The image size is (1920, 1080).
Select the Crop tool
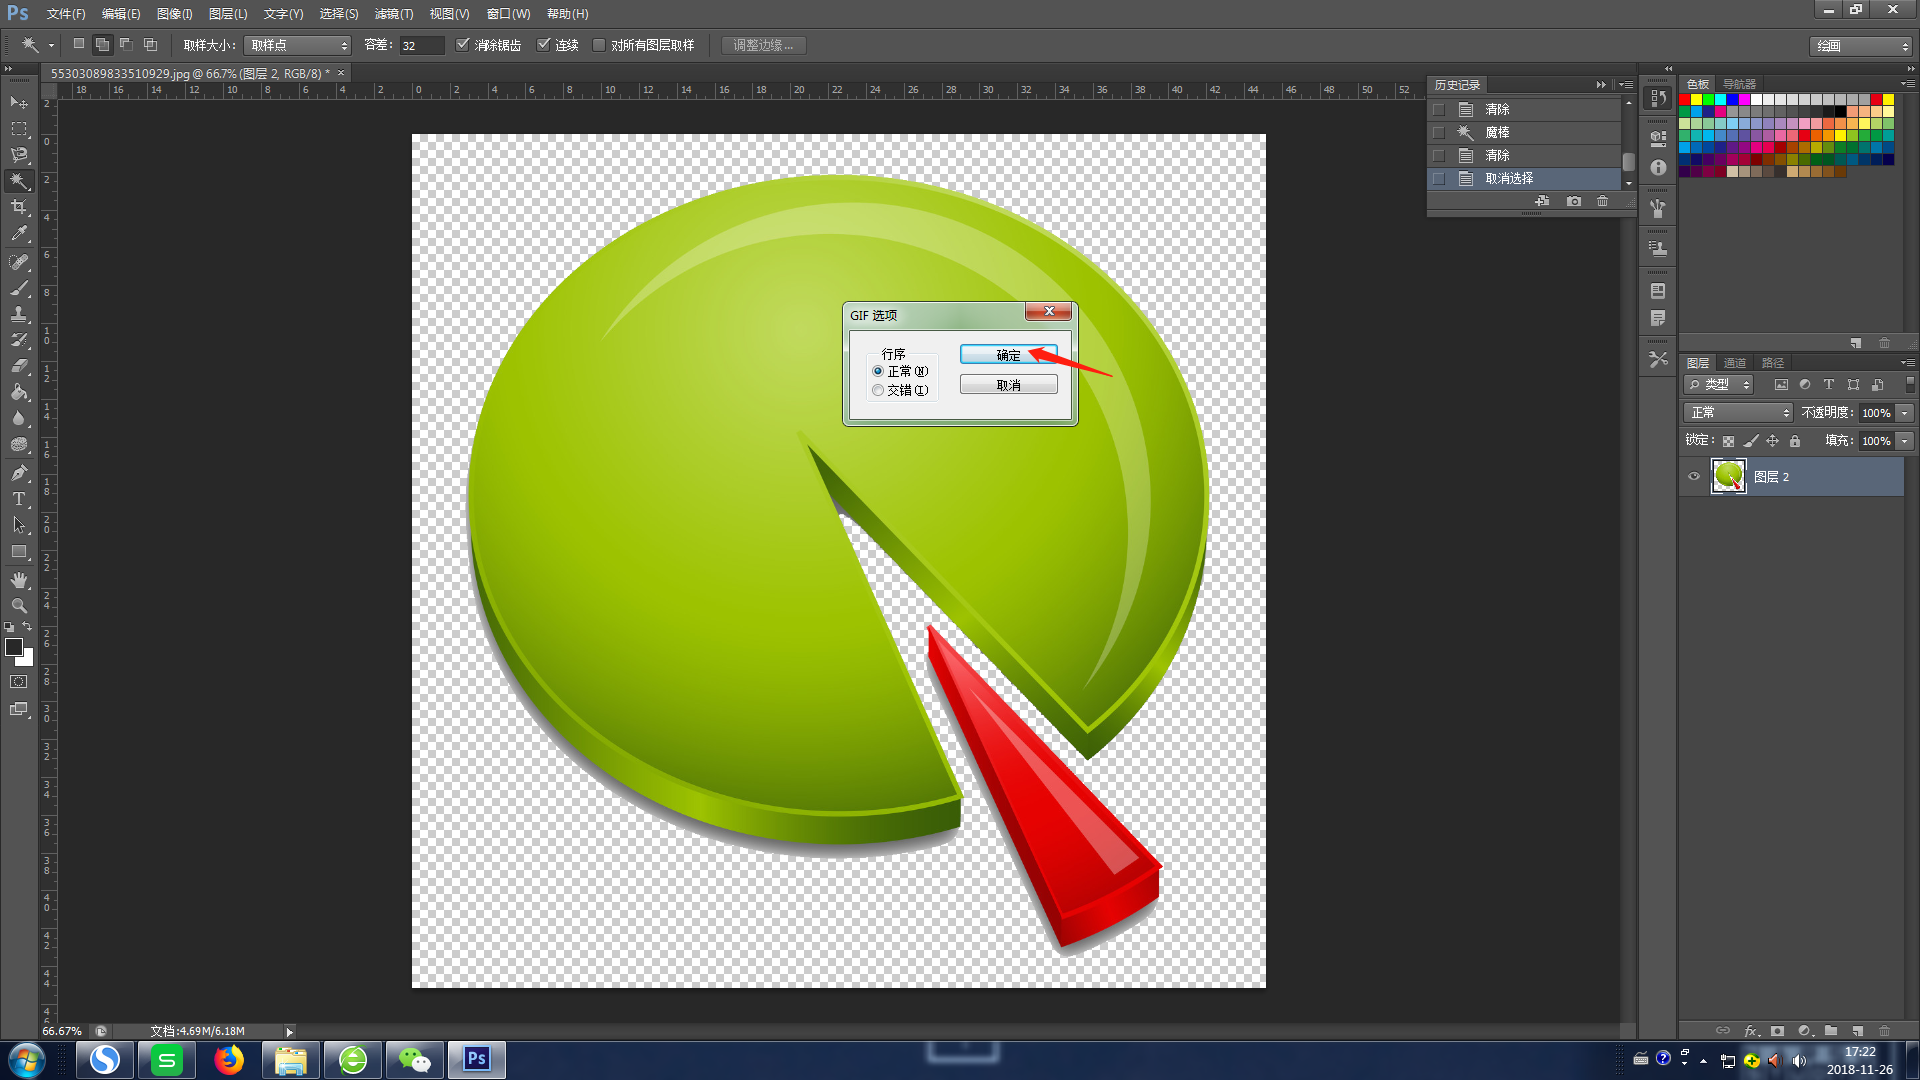tap(19, 207)
